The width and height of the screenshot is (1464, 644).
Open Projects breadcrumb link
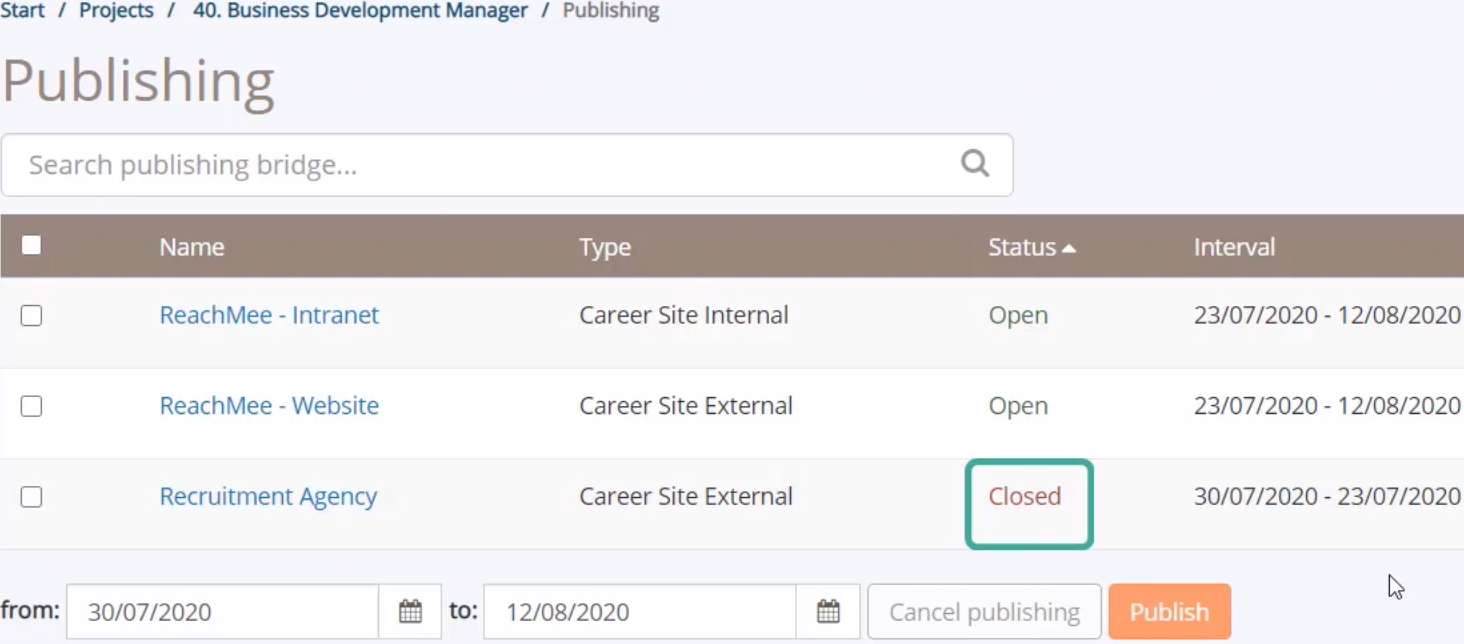pos(117,11)
